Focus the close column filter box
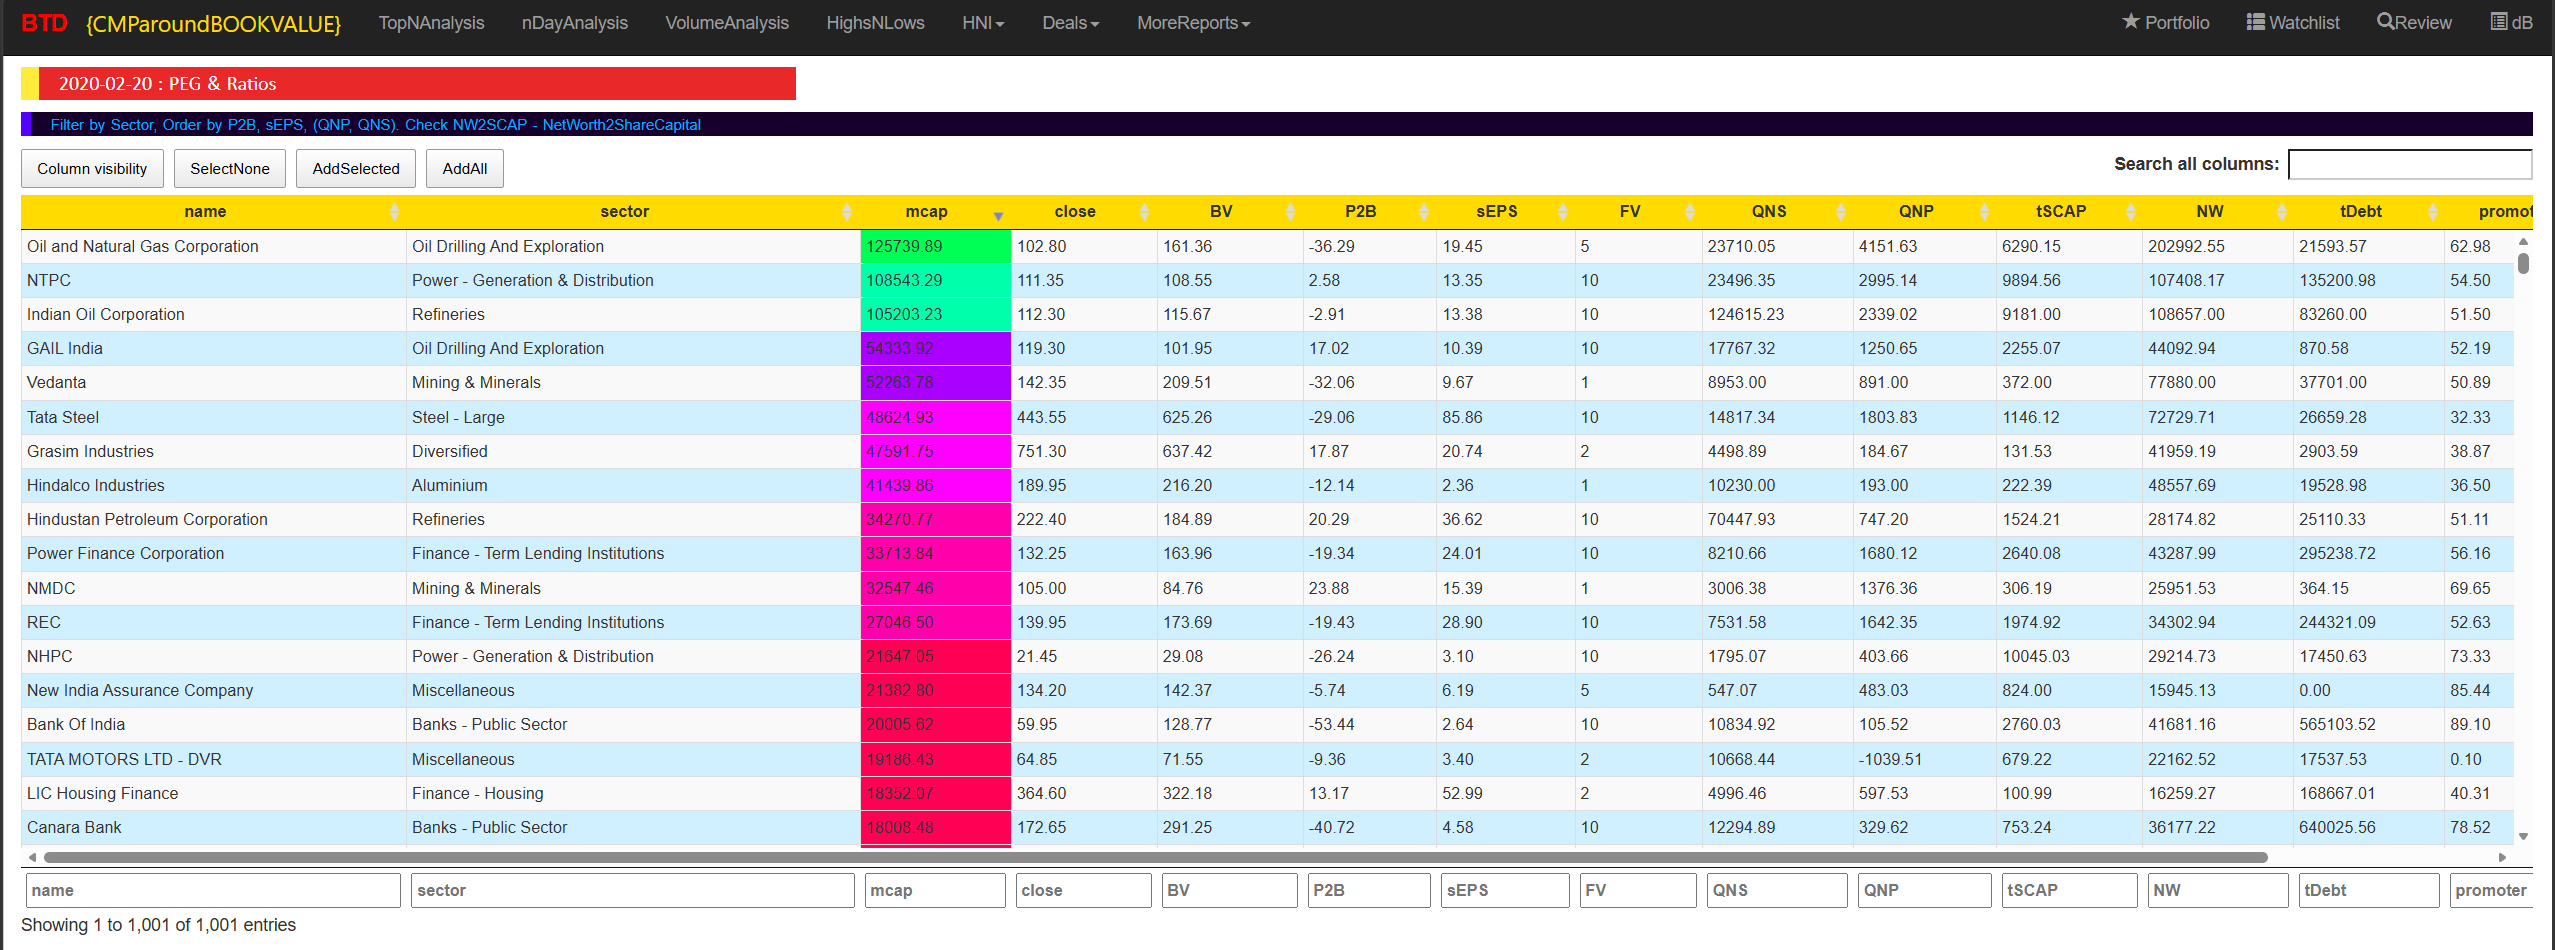Viewport: 2555px width, 950px height. click(x=1084, y=890)
